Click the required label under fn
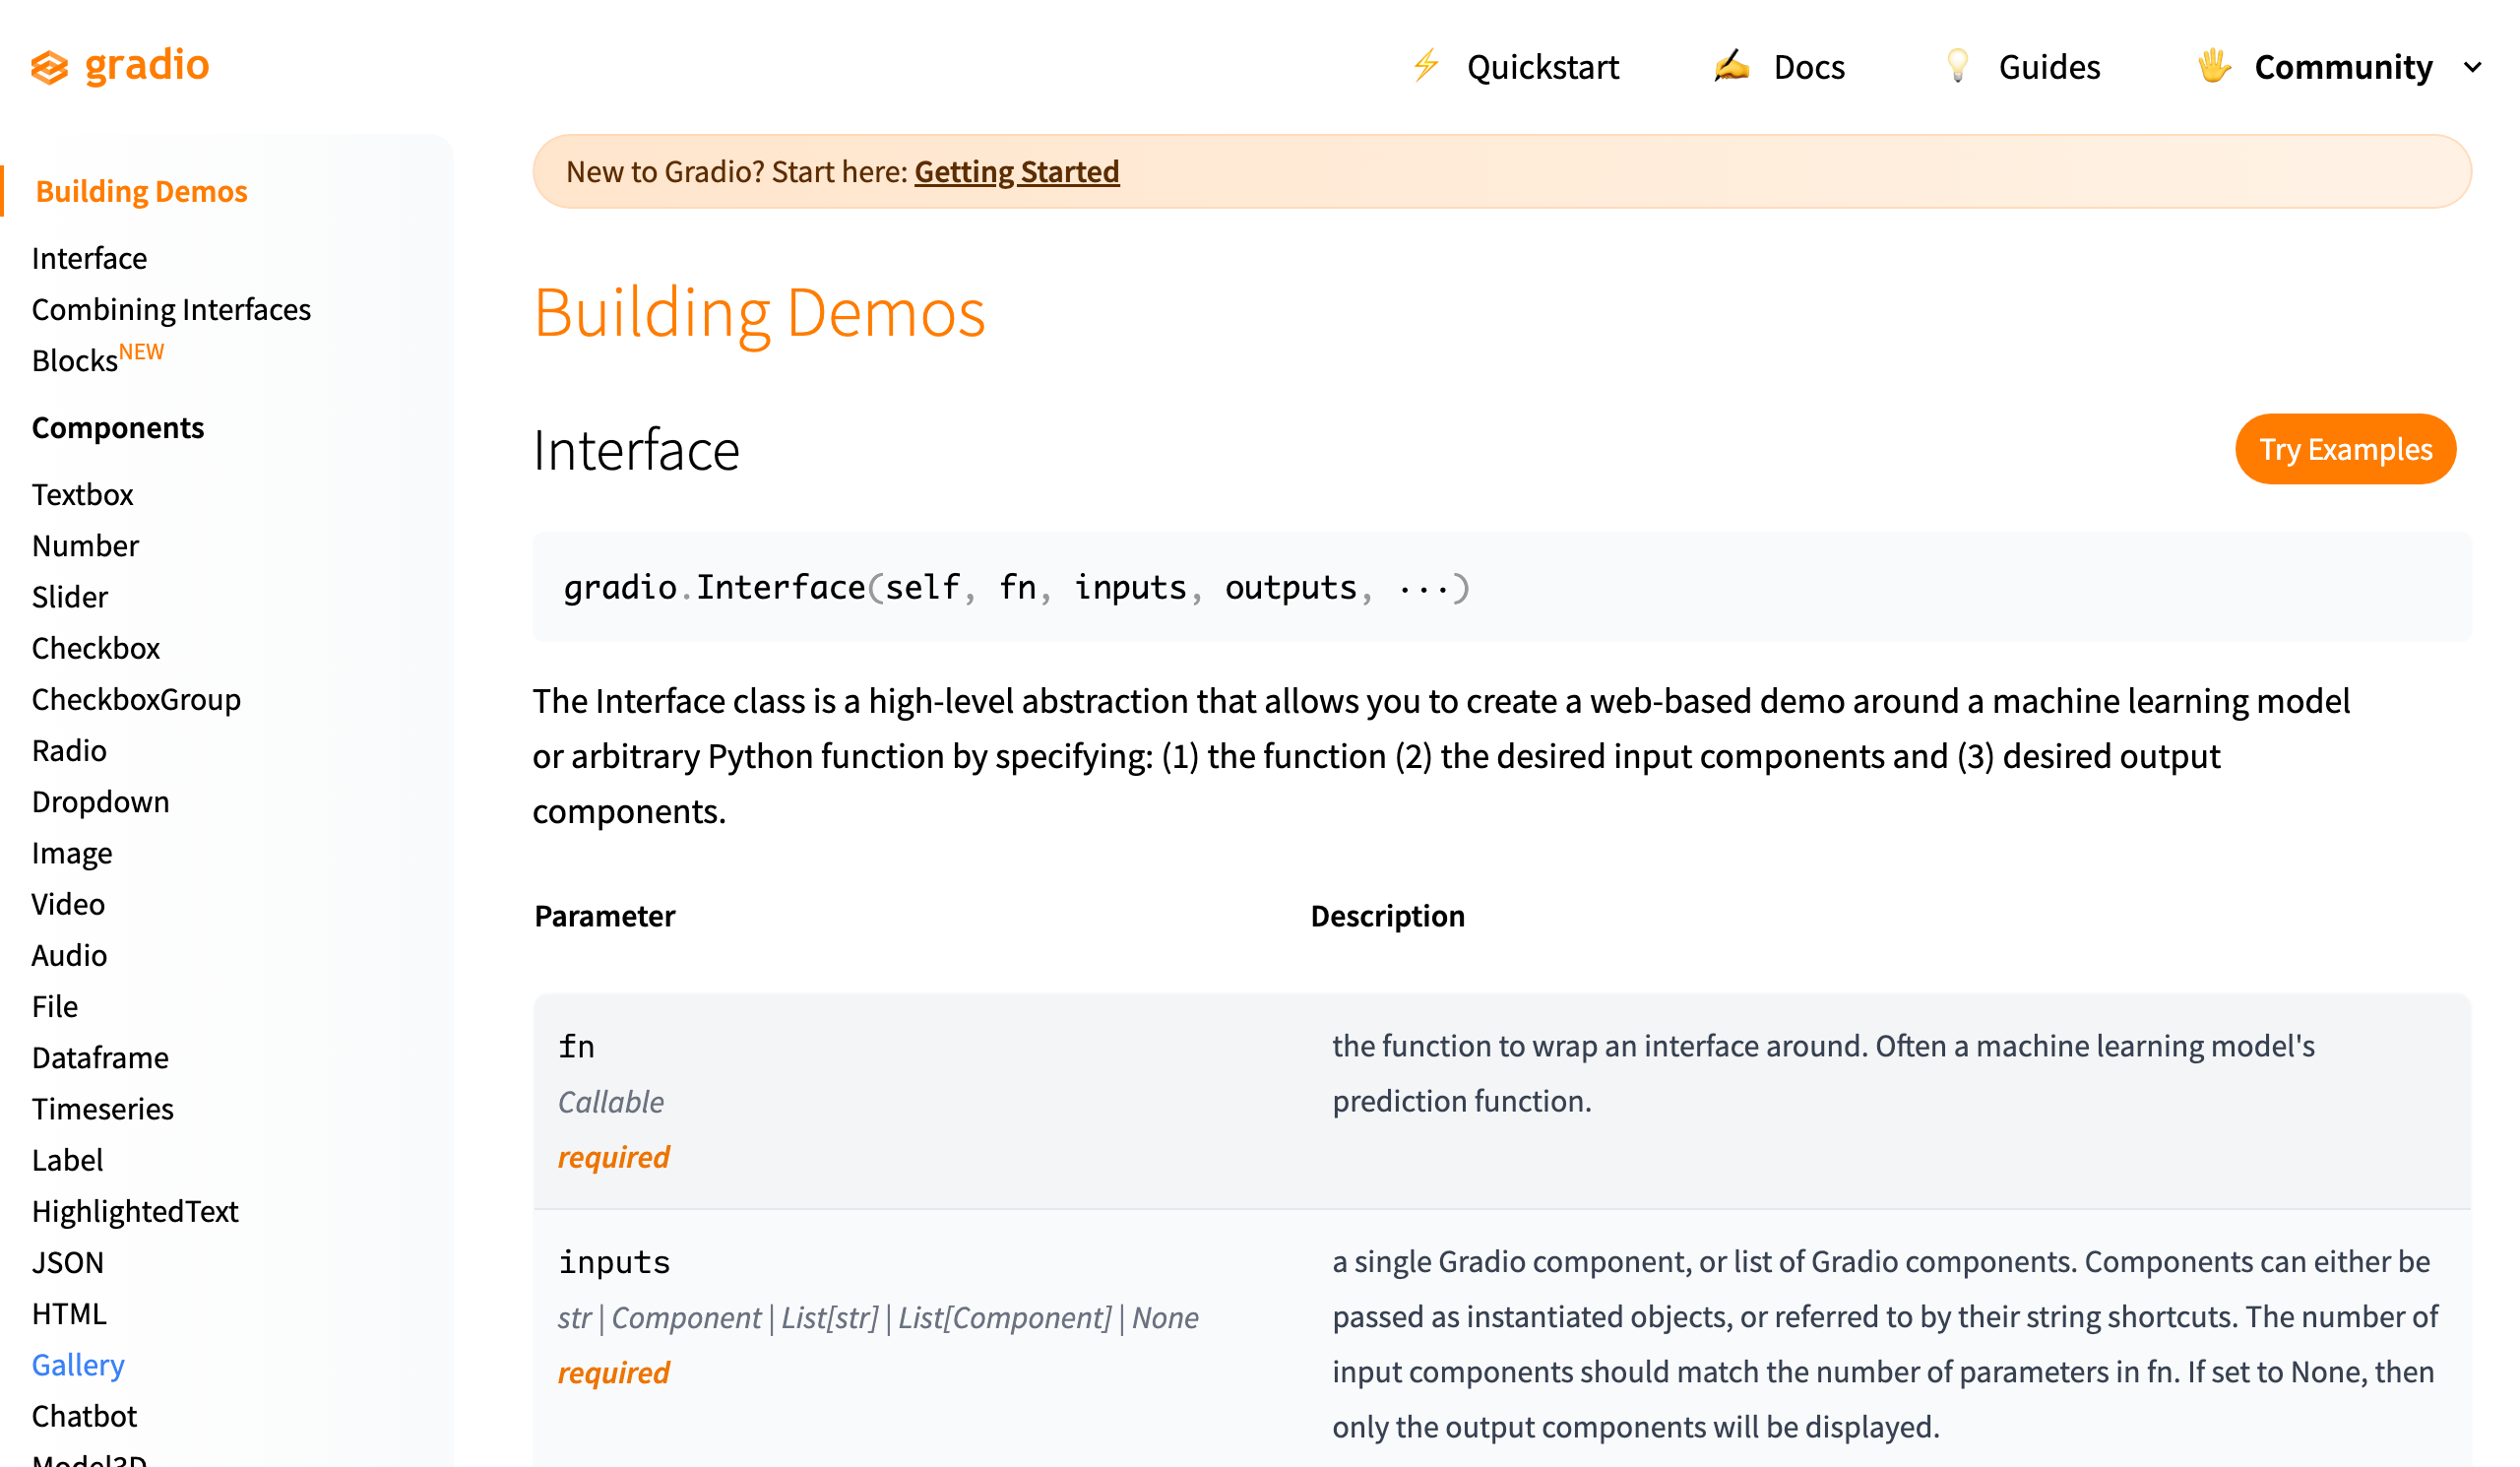Viewport: 2520px width, 1467px height. point(613,1157)
